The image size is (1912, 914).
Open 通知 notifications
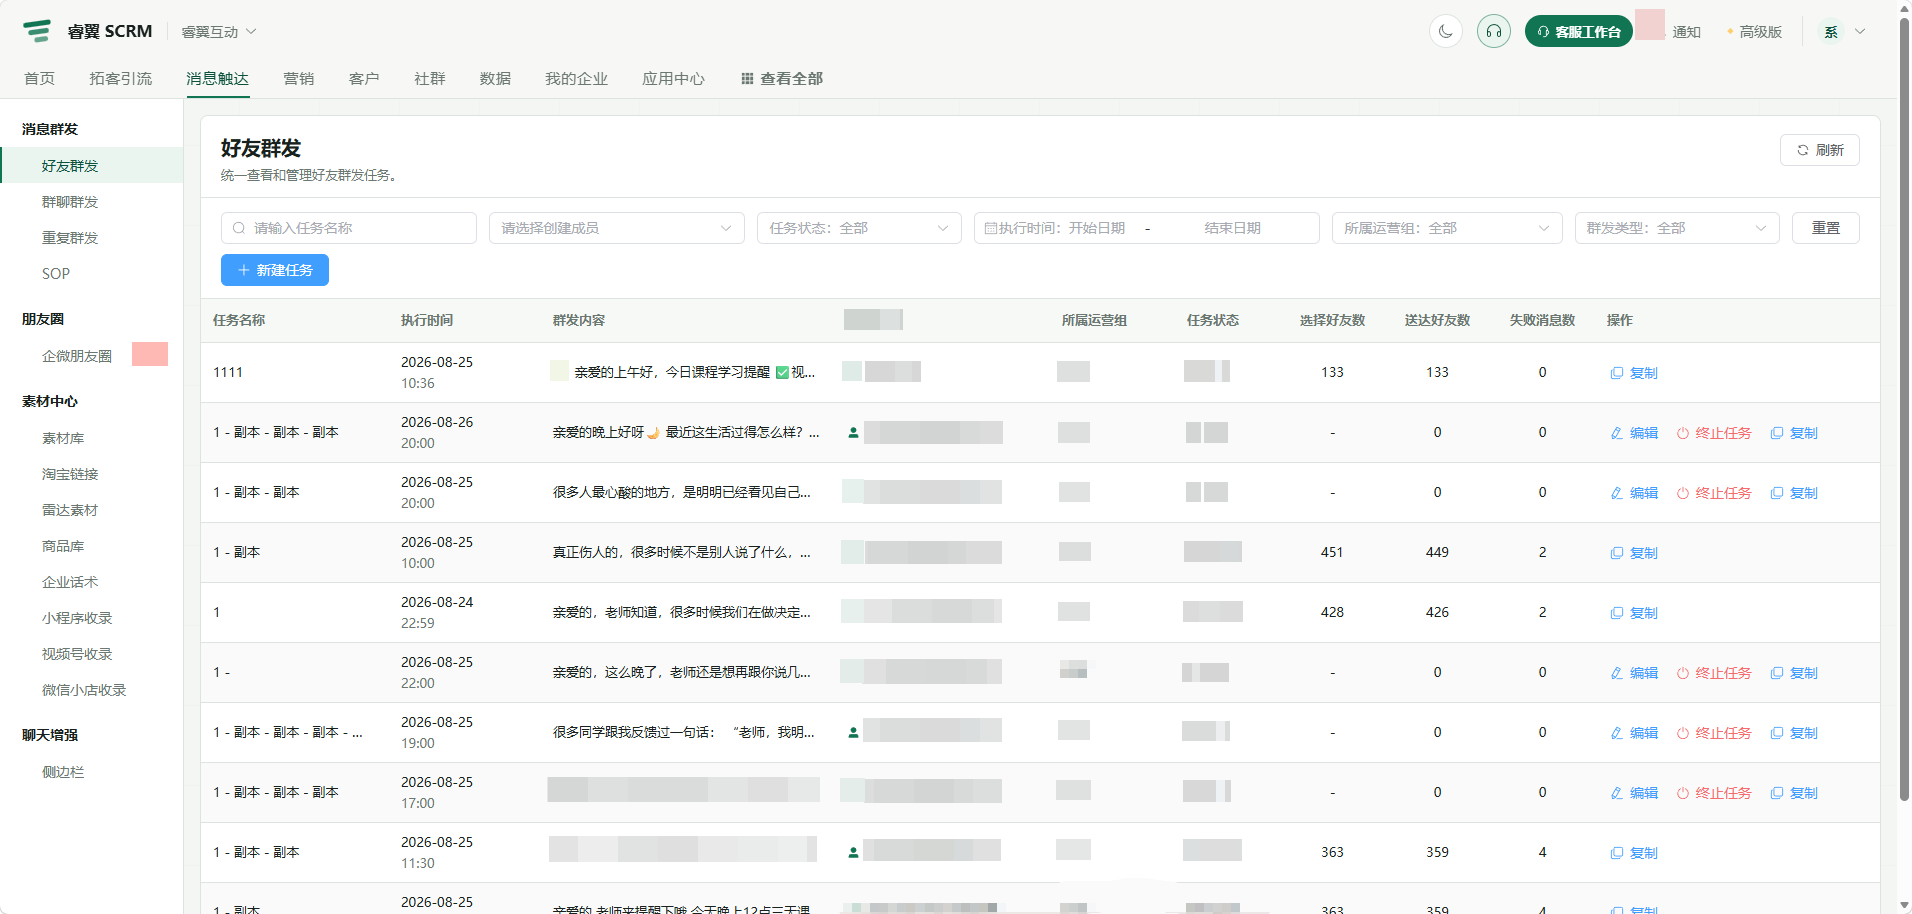(x=1686, y=32)
